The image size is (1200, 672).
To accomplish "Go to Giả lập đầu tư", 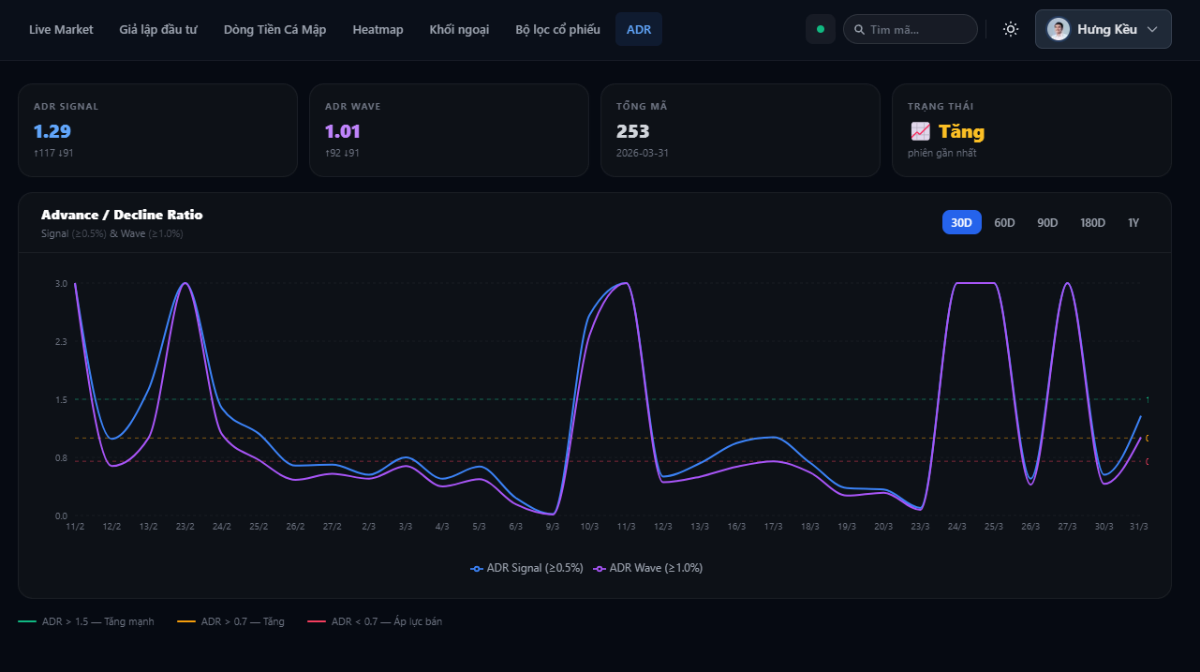I will (158, 29).
